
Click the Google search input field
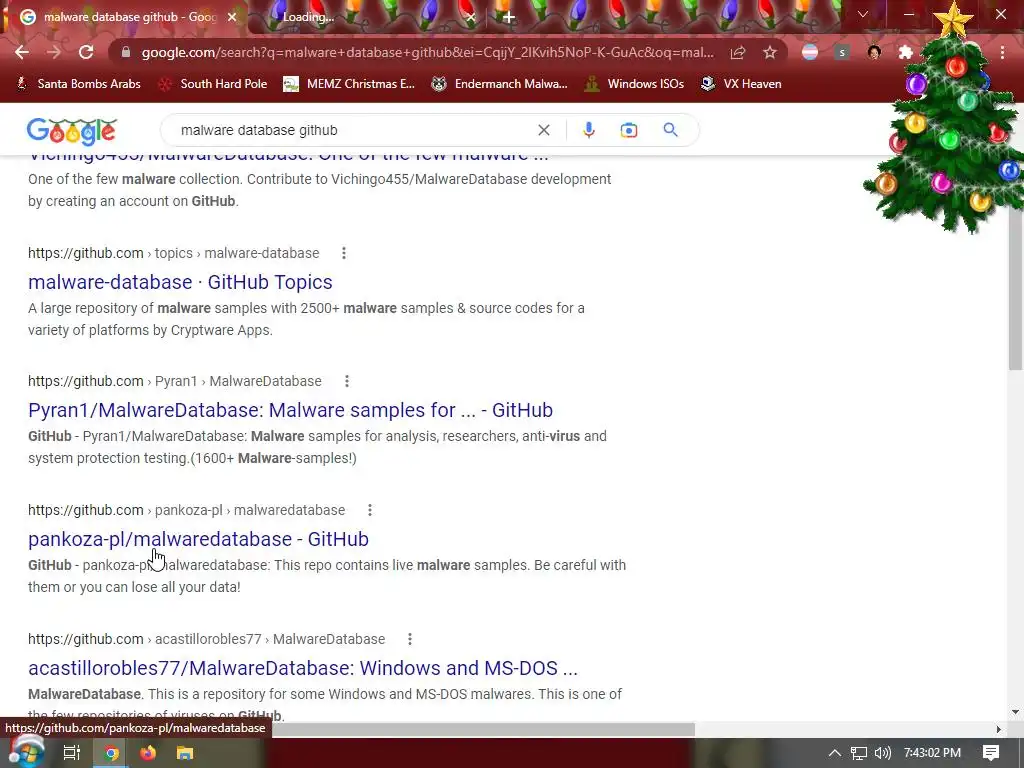pos(353,130)
